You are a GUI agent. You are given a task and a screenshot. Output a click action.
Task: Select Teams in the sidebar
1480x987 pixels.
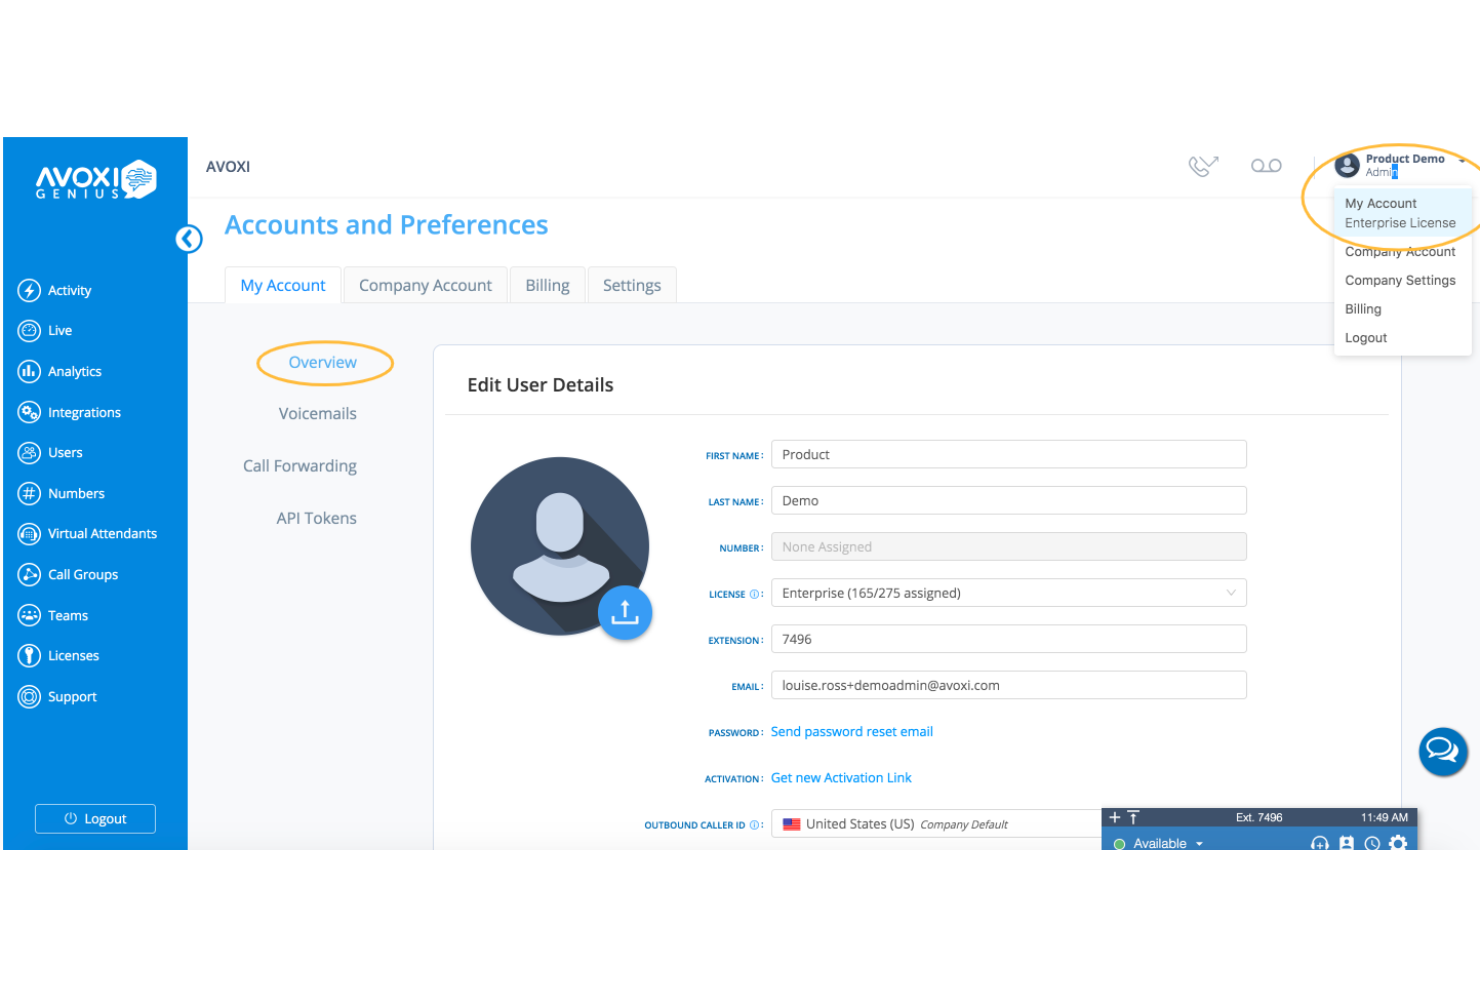[x=53, y=615]
